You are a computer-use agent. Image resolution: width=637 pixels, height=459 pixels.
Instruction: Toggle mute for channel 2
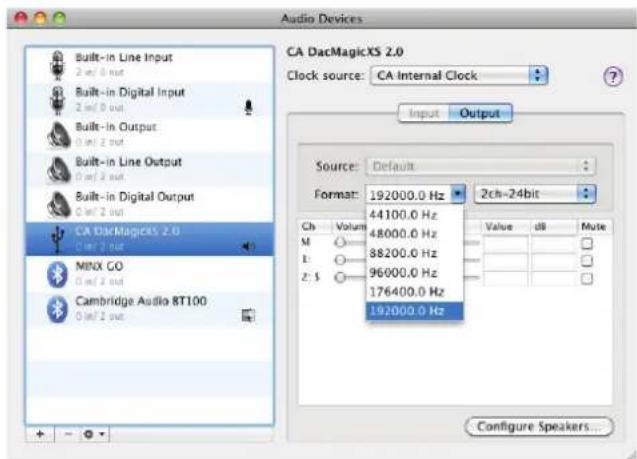pos(587,278)
